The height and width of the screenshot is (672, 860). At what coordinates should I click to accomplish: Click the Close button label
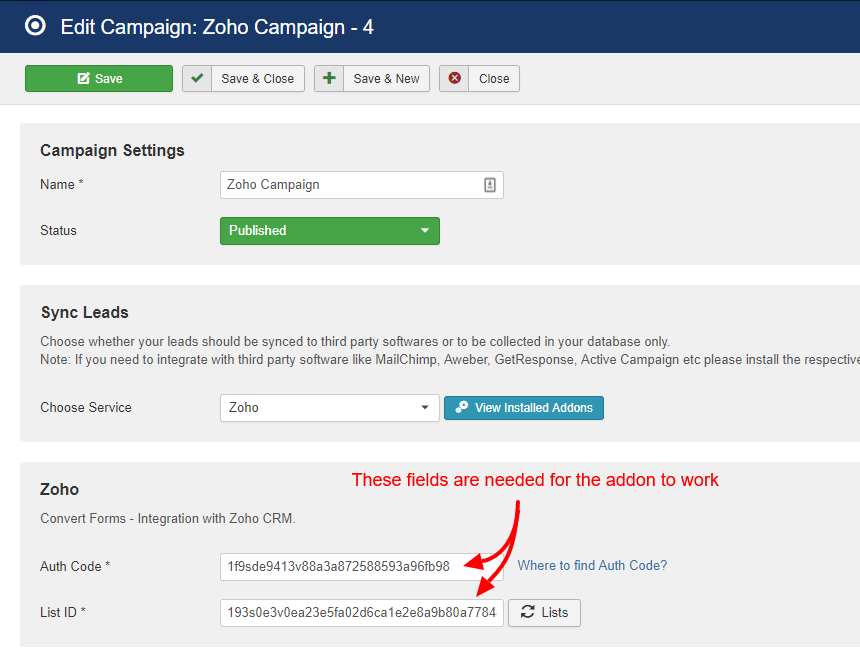(x=494, y=78)
